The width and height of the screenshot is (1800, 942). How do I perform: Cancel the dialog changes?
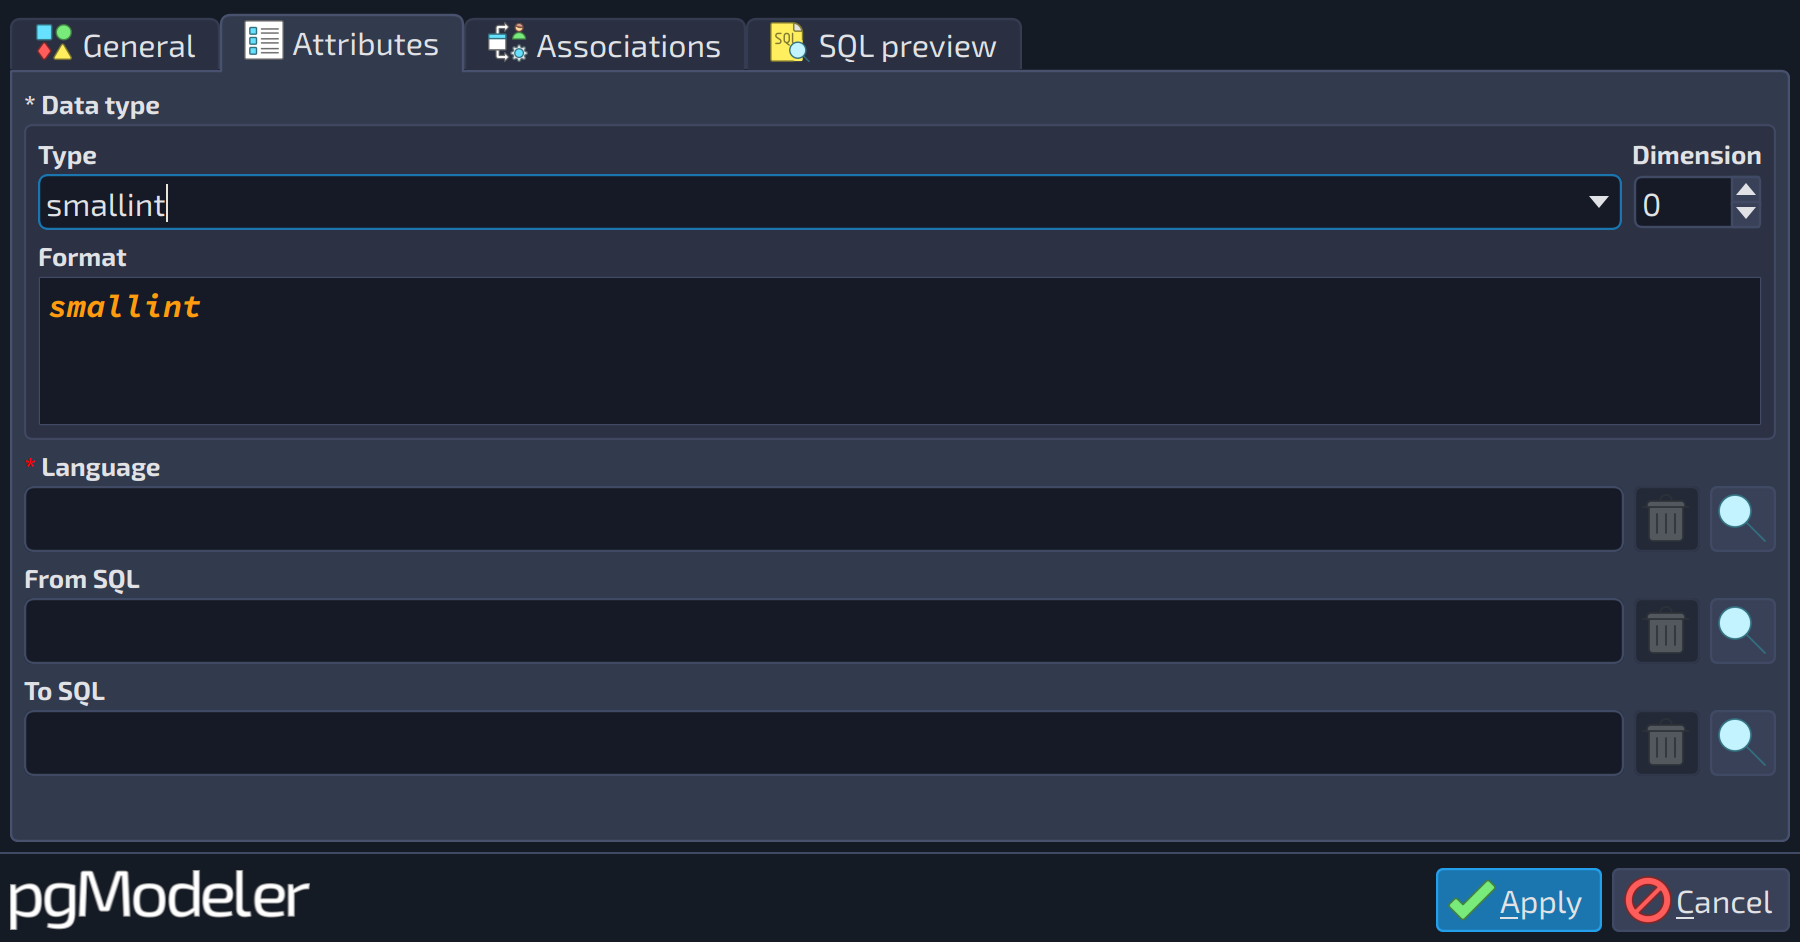[x=1700, y=901]
